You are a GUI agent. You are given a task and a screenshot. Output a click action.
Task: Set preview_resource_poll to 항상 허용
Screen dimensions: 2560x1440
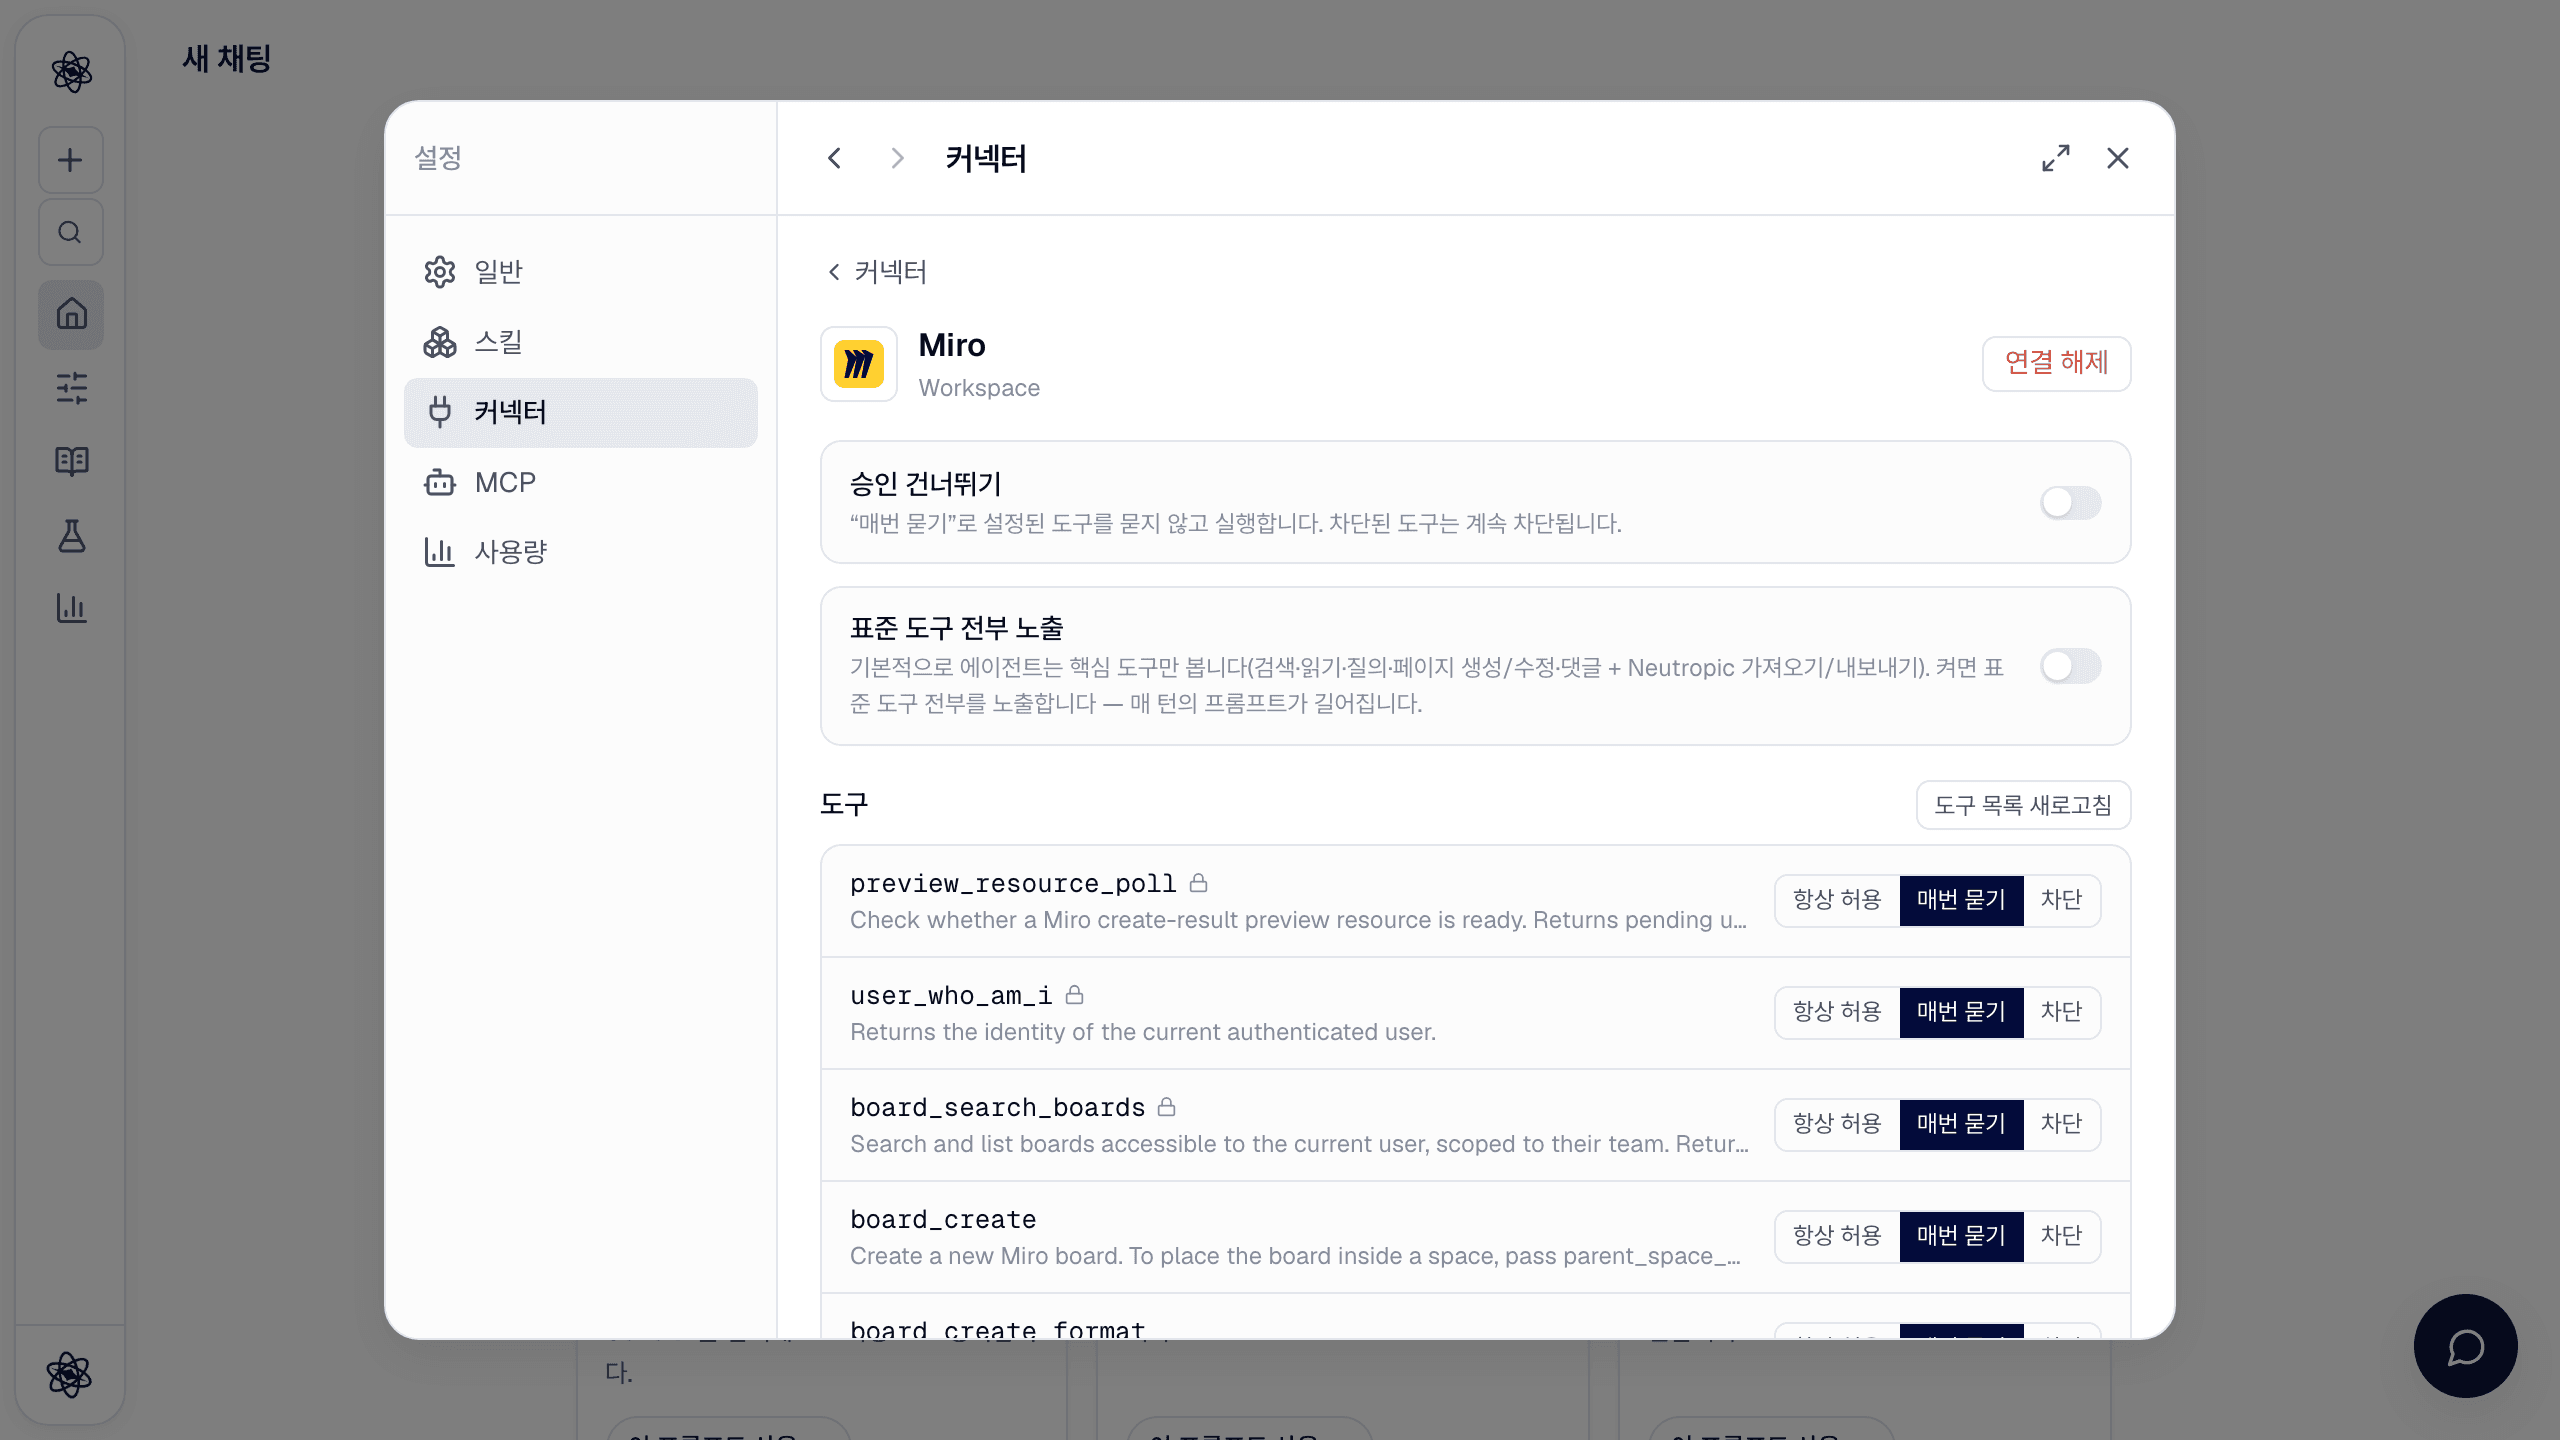tap(1837, 900)
